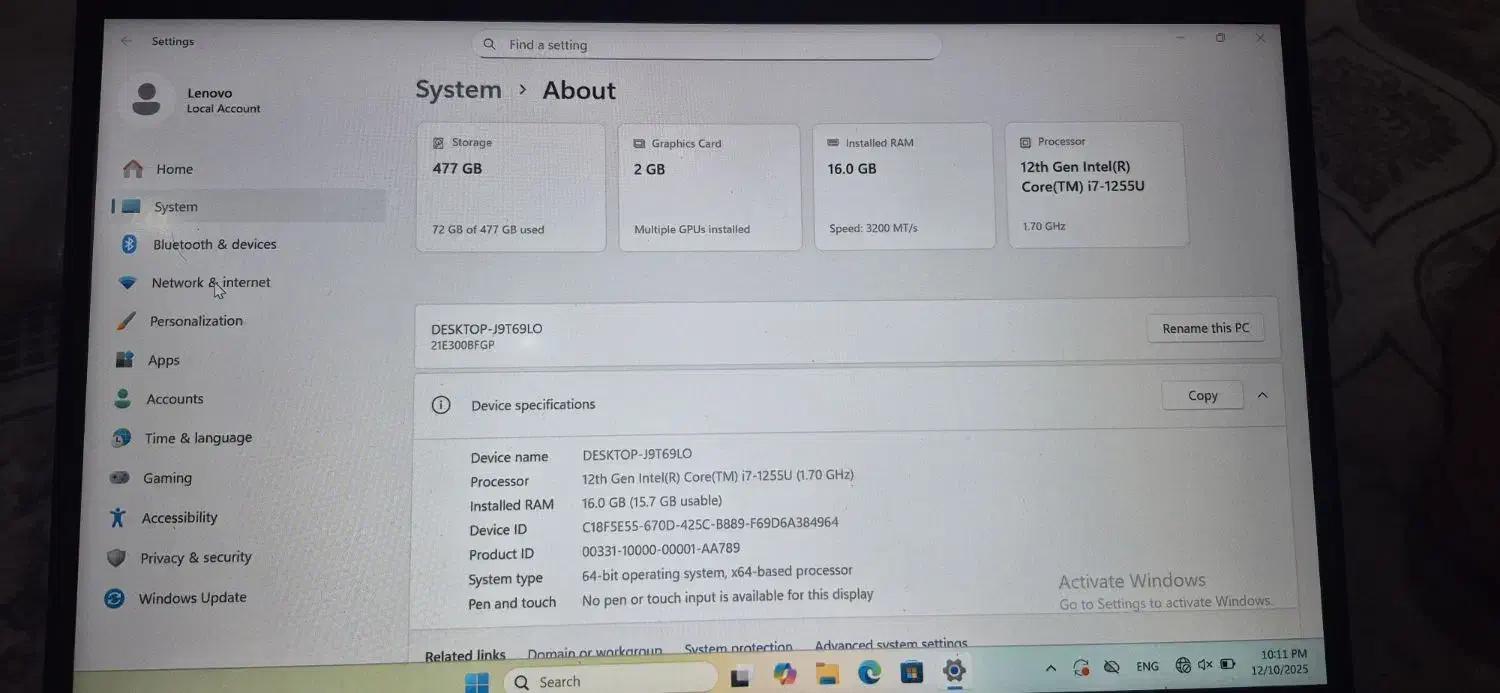Open the Home section in Settings sidebar
Viewport: 1500px width, 693px height.
click(174, 168)
